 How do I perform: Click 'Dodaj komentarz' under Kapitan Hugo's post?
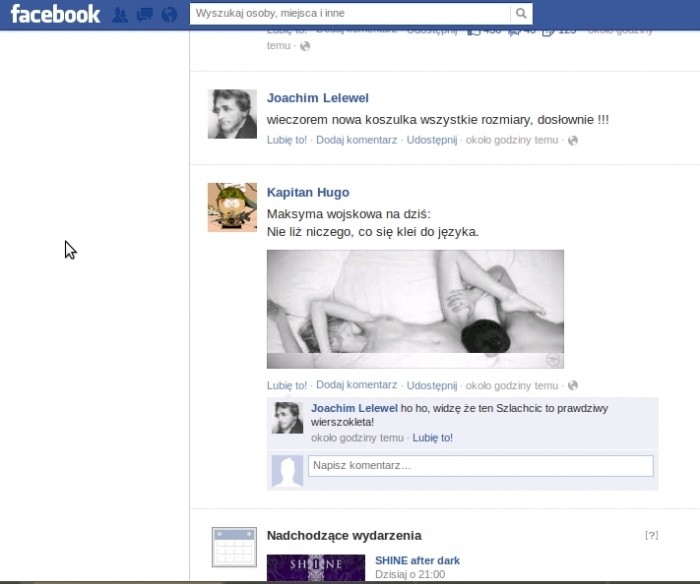[x=356, y=385]
